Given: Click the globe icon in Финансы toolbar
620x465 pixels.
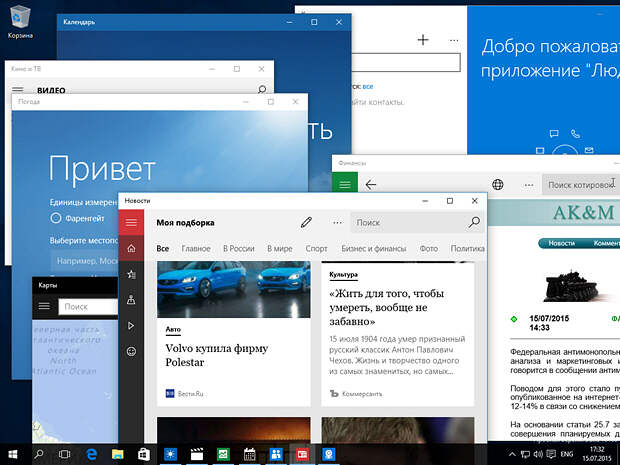Looking at the screenshot, I should pos(497,184).
